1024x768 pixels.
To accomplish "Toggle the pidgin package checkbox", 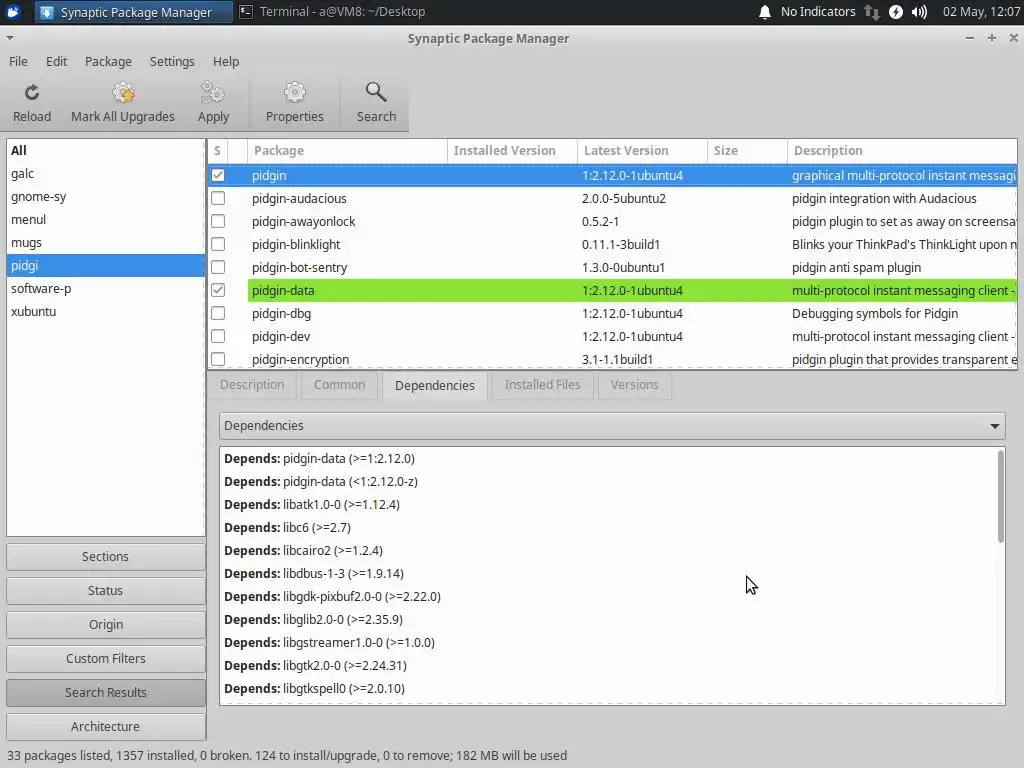I will pos(218,175).
